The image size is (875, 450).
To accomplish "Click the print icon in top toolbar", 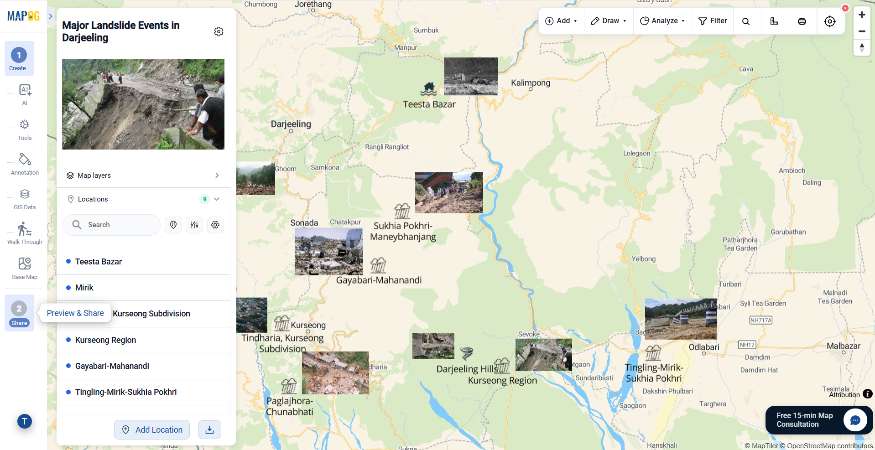I will (801, 21).
